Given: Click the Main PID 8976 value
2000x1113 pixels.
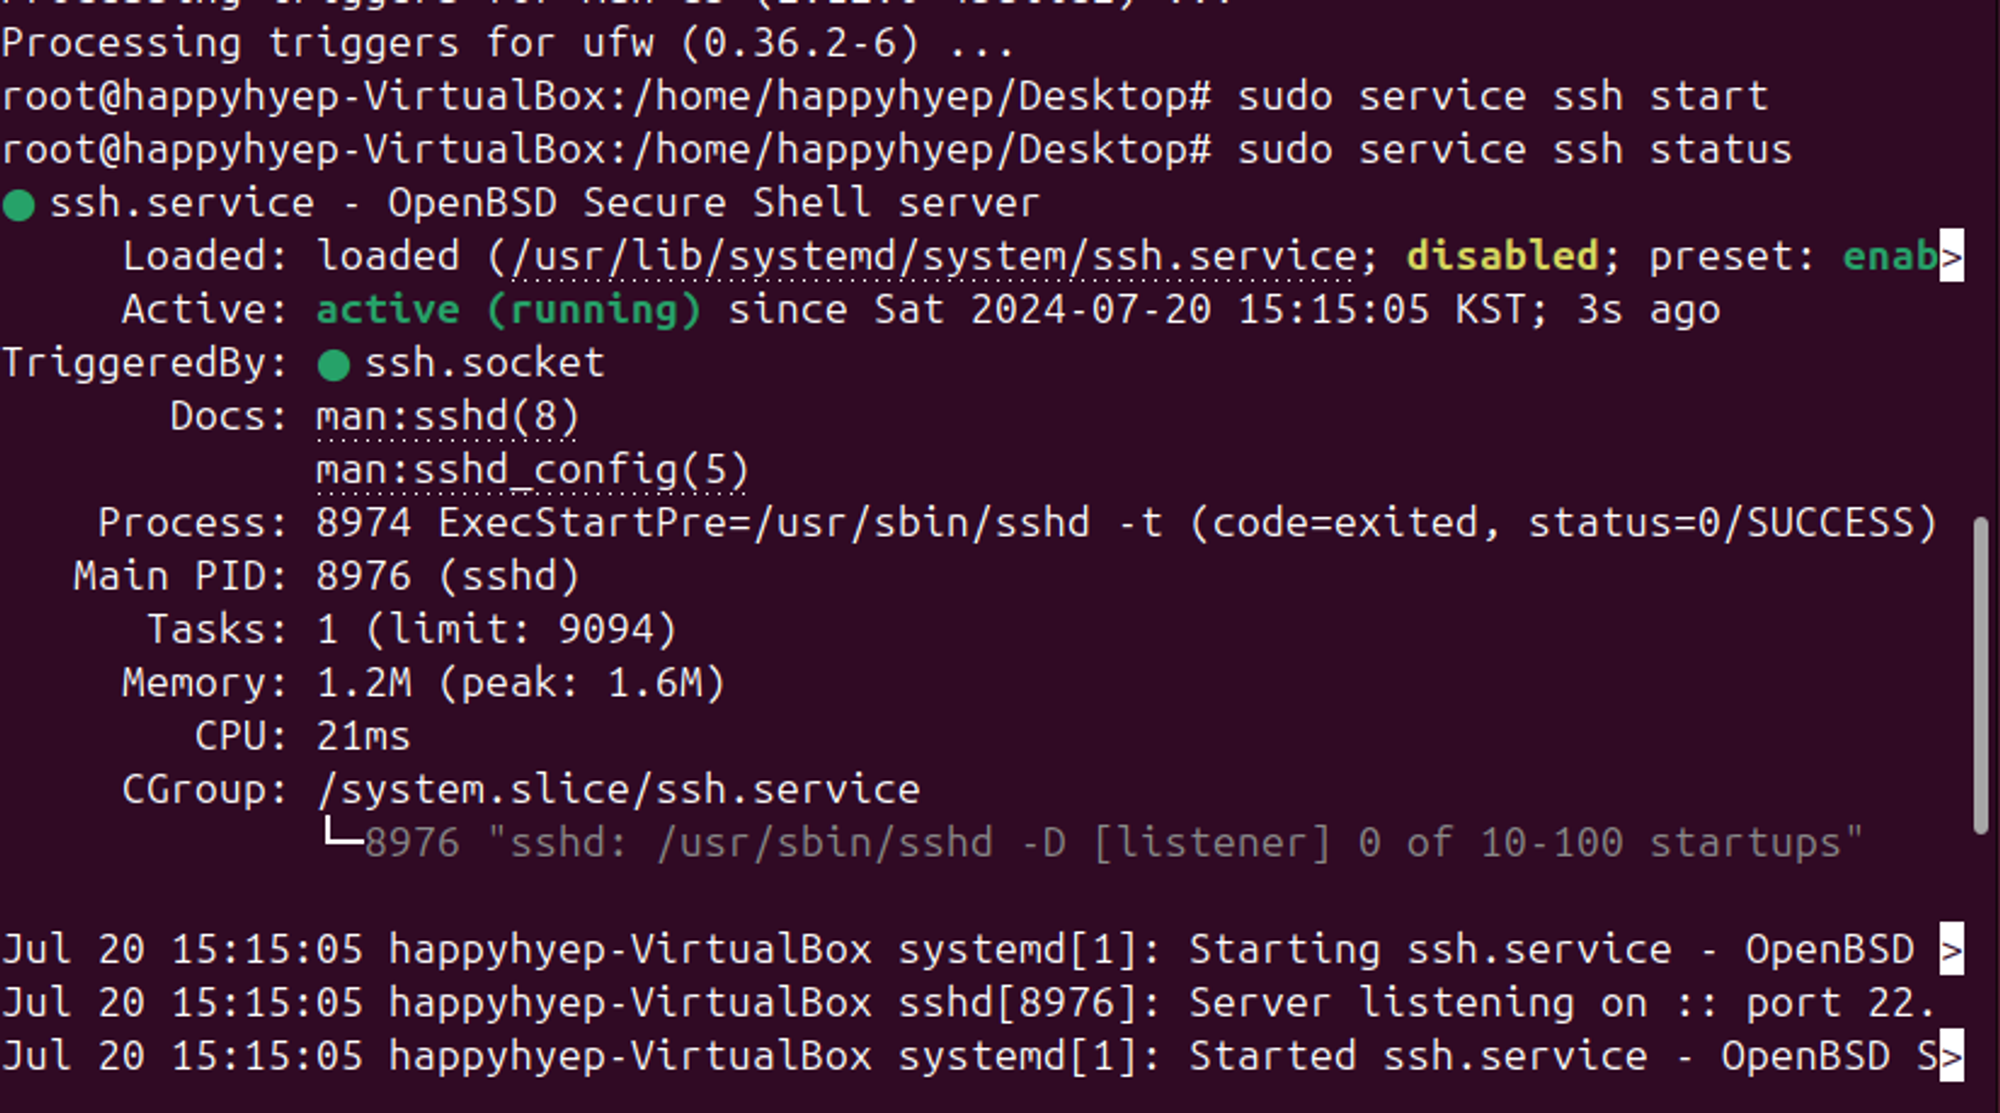Looking at the screenshot, I should (x=447, y=576).
